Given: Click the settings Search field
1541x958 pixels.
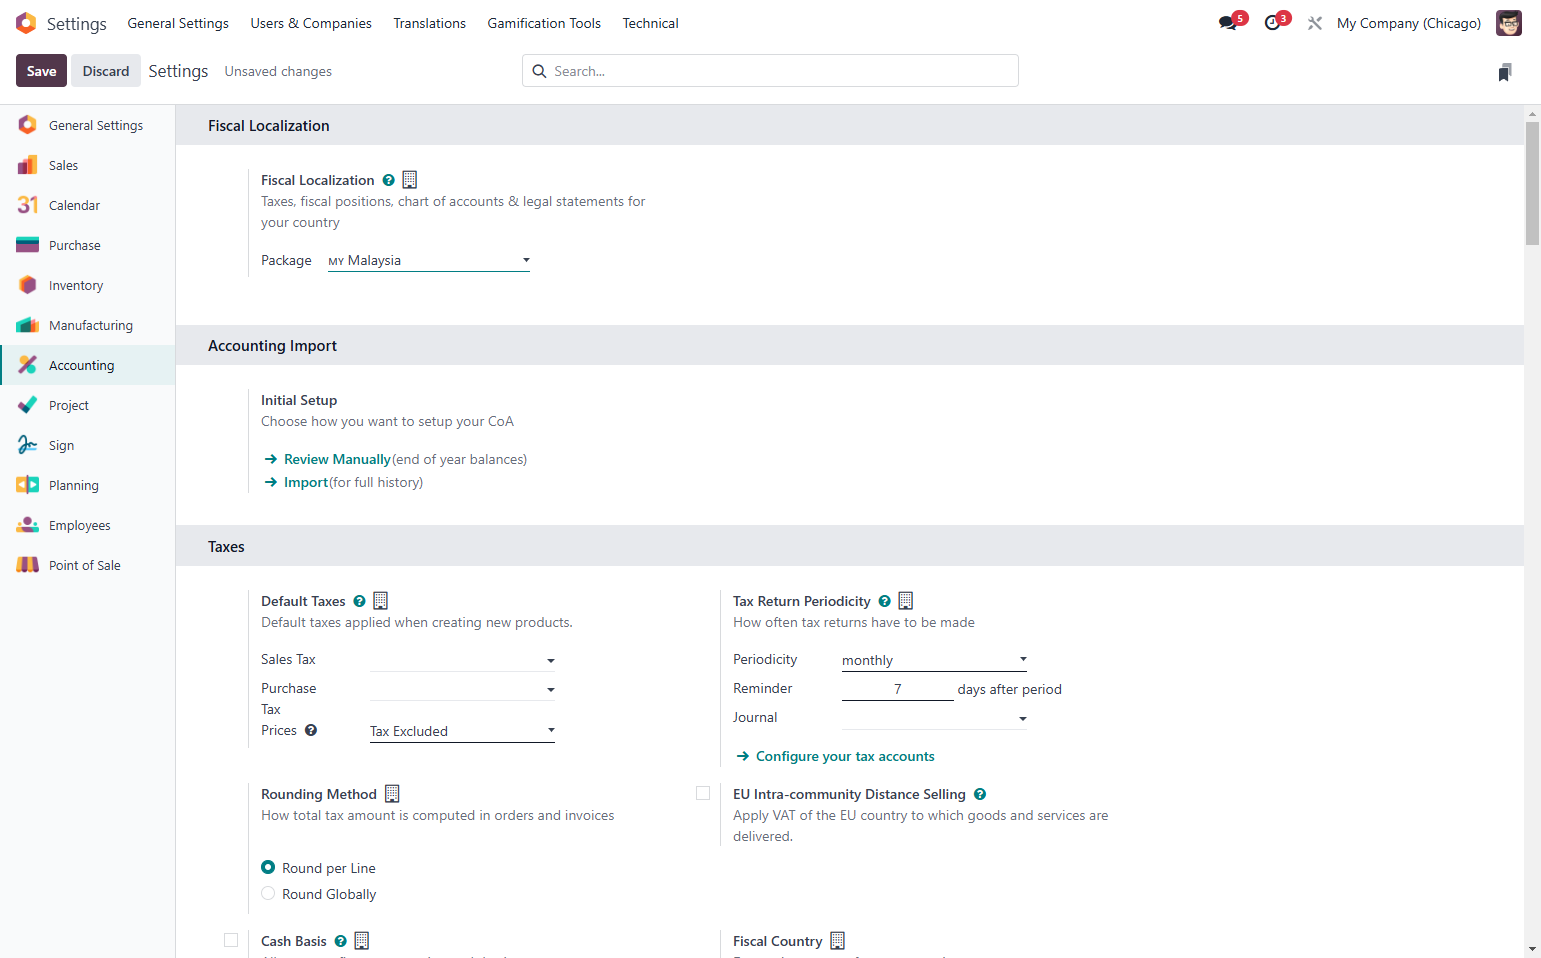Looking at the screenshot, I should point(770,71).
